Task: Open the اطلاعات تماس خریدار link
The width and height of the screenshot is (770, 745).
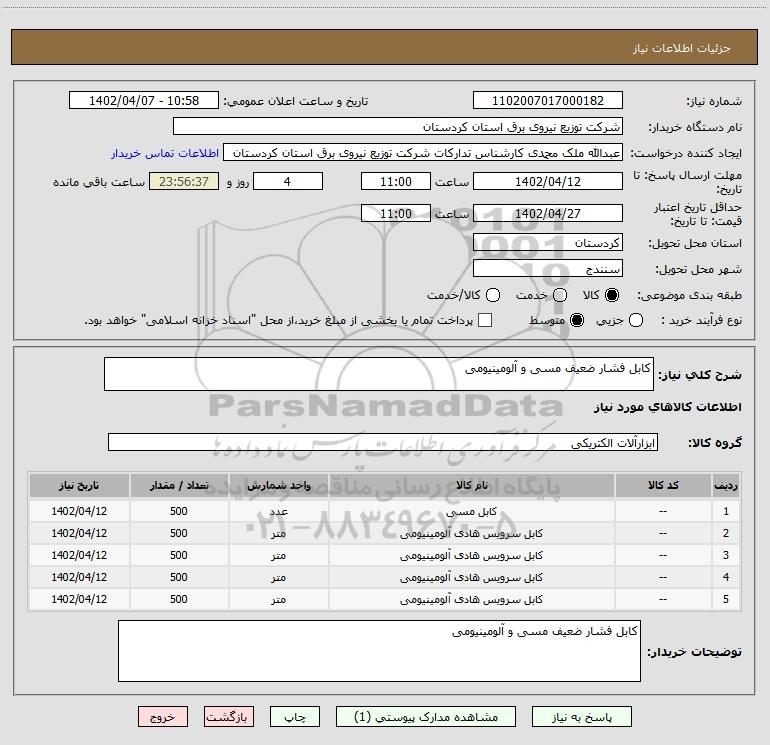Action: 165,153
